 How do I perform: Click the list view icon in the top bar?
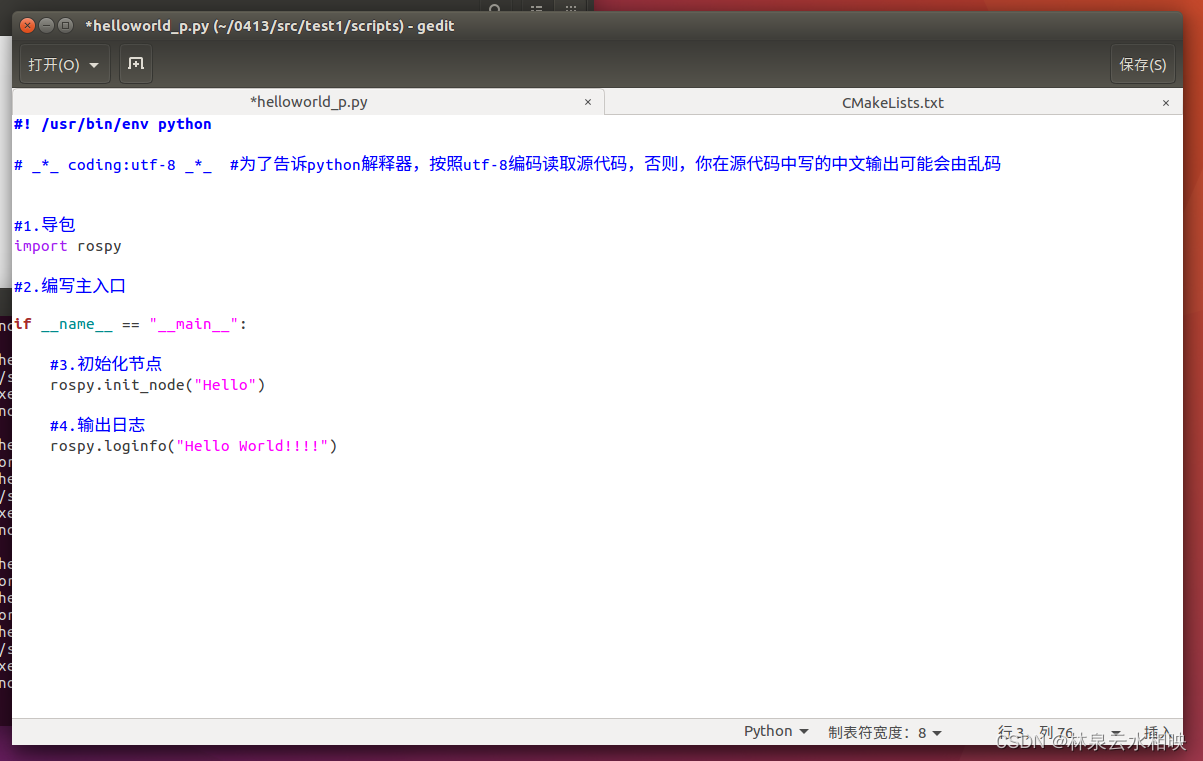[x=534, y=9]
